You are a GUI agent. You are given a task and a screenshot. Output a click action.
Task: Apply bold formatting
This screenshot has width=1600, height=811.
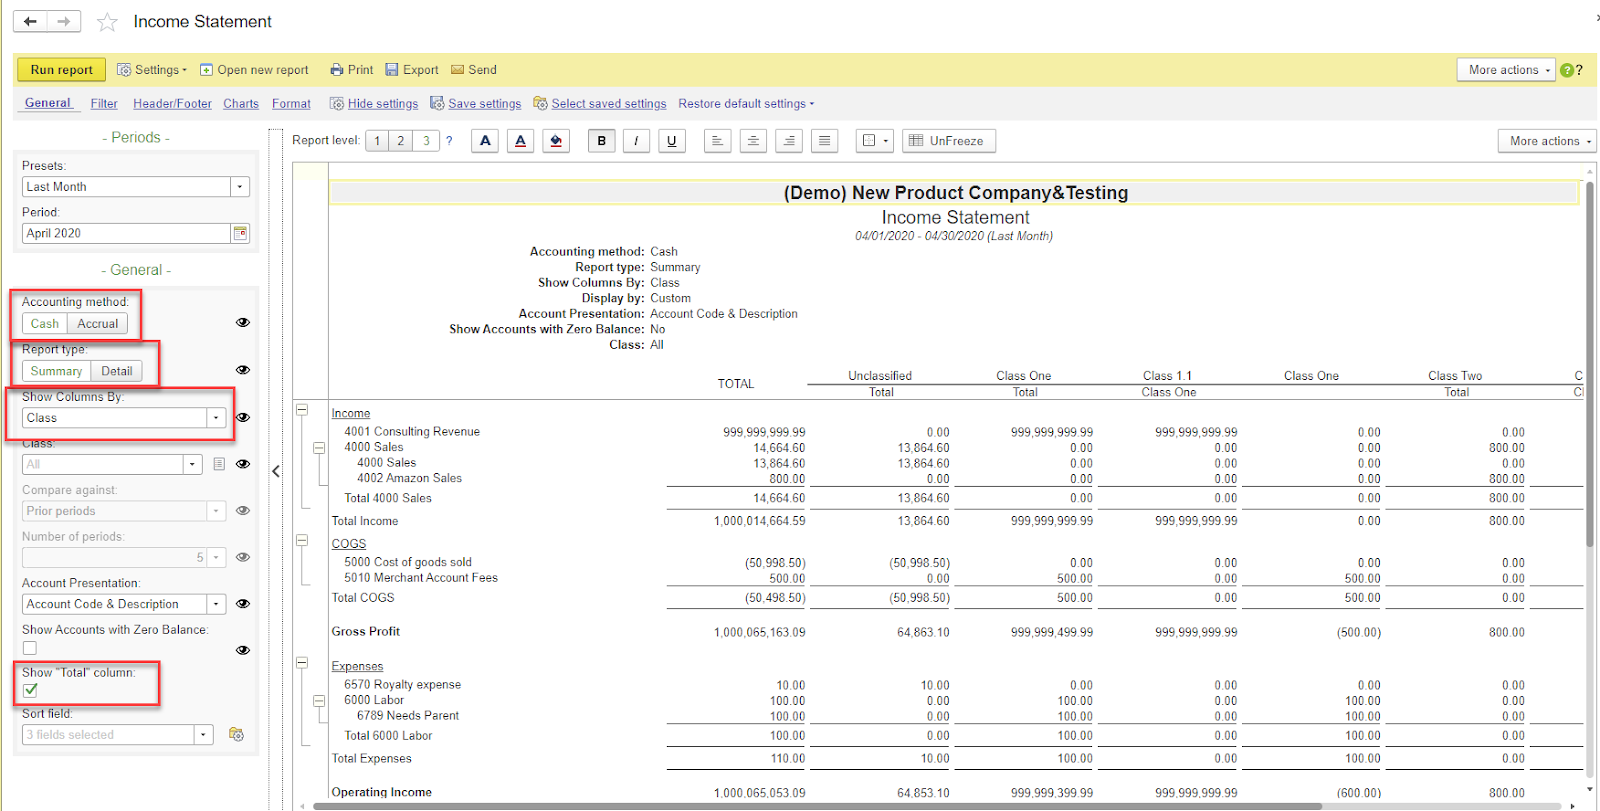tap(601, 141)
